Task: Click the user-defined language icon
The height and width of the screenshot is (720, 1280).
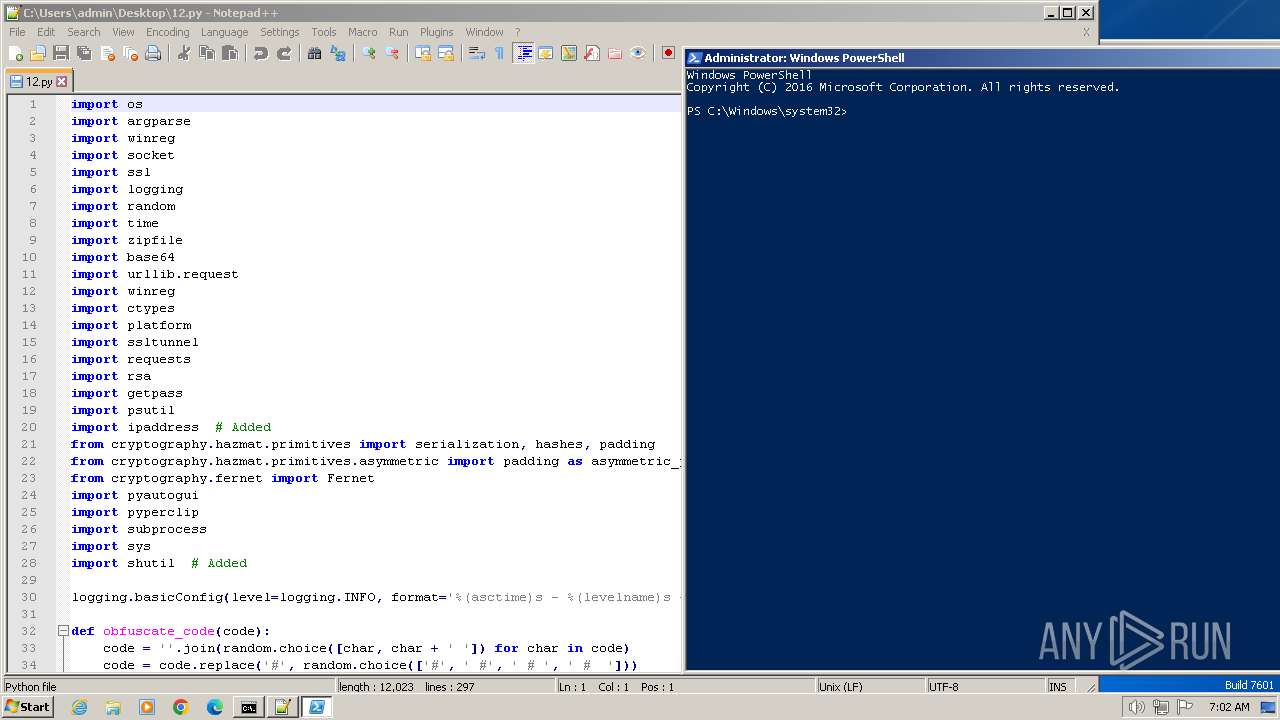Action: pyautogui.click(x=546, y=53)
